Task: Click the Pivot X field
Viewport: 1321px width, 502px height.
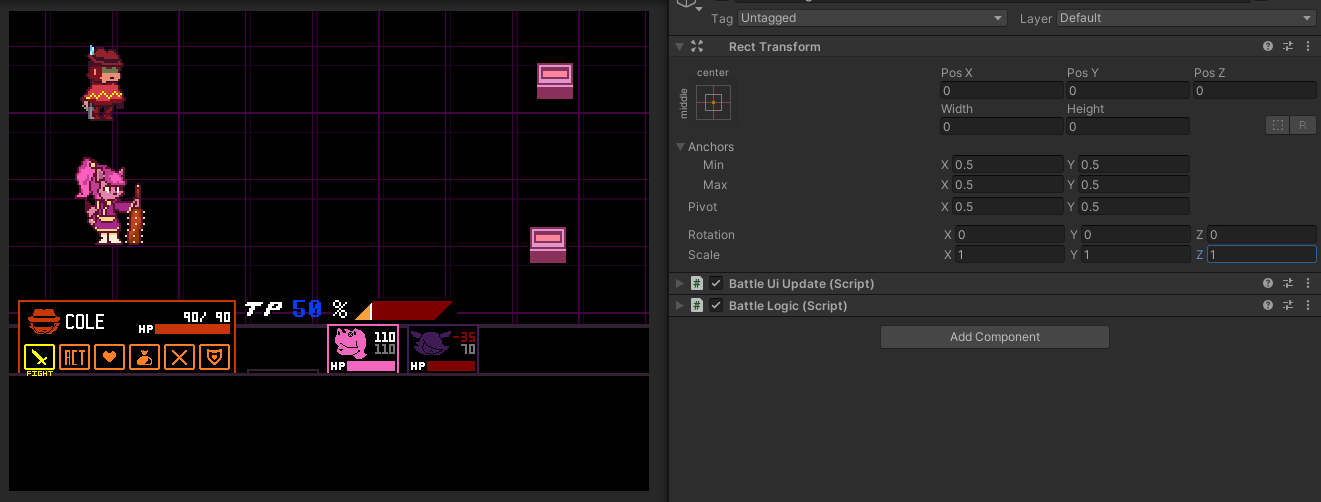Action: pyautogui.click(x=1008, y=207)
